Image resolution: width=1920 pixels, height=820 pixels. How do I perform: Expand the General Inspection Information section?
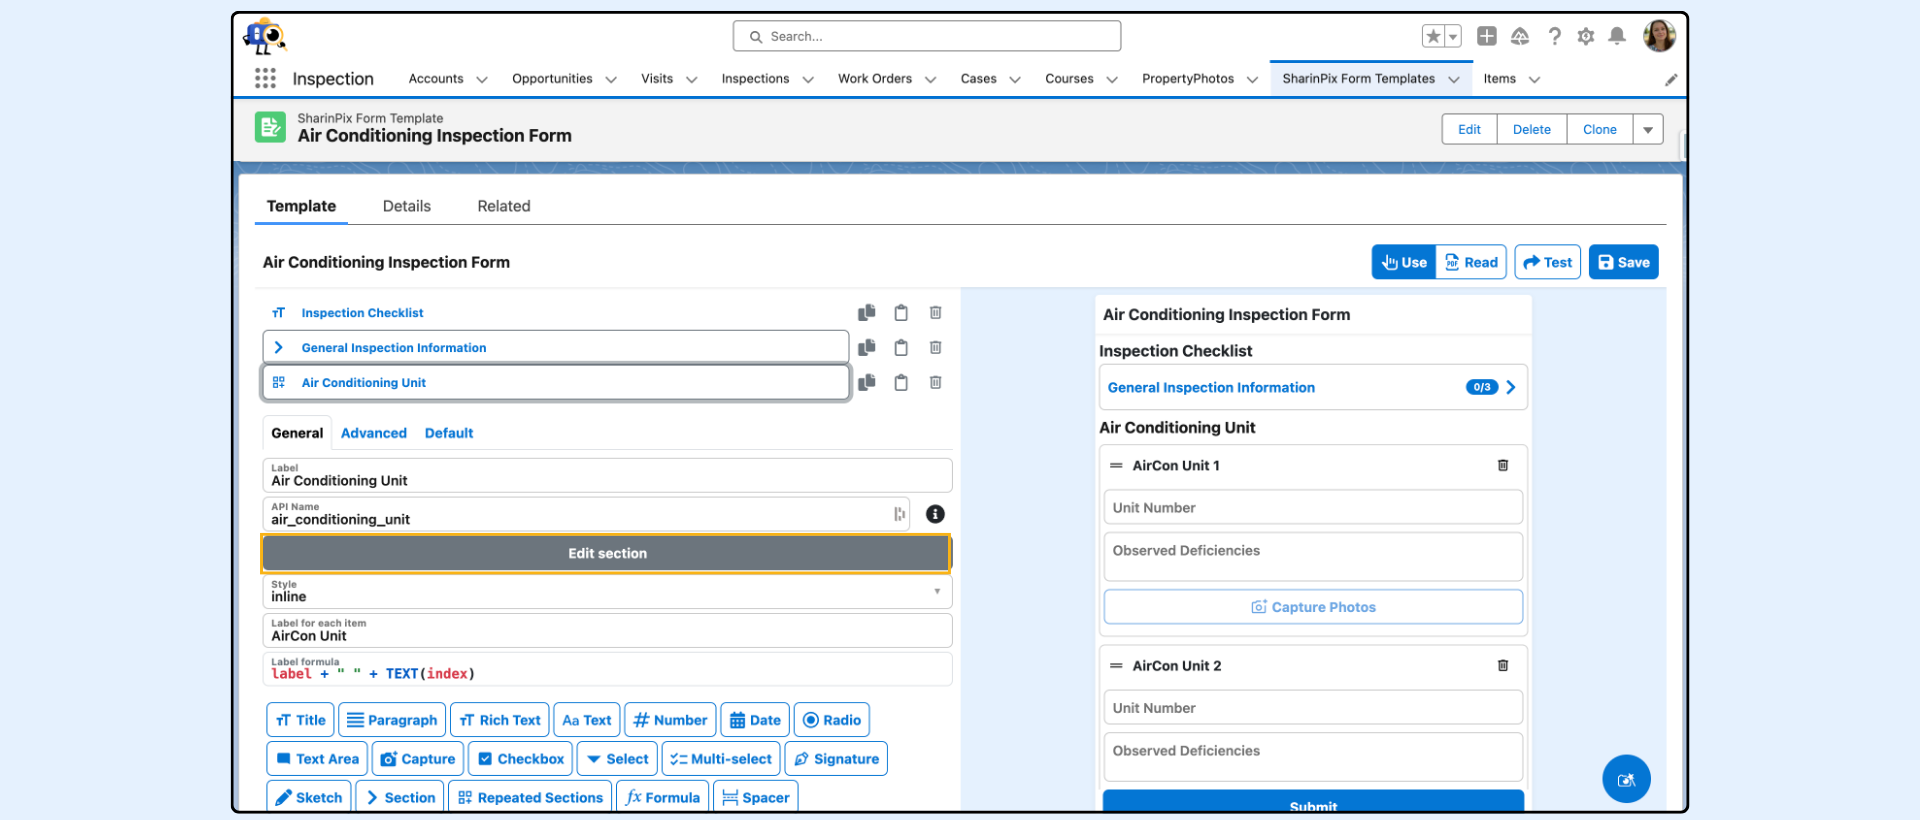click(x=279, y=348)
